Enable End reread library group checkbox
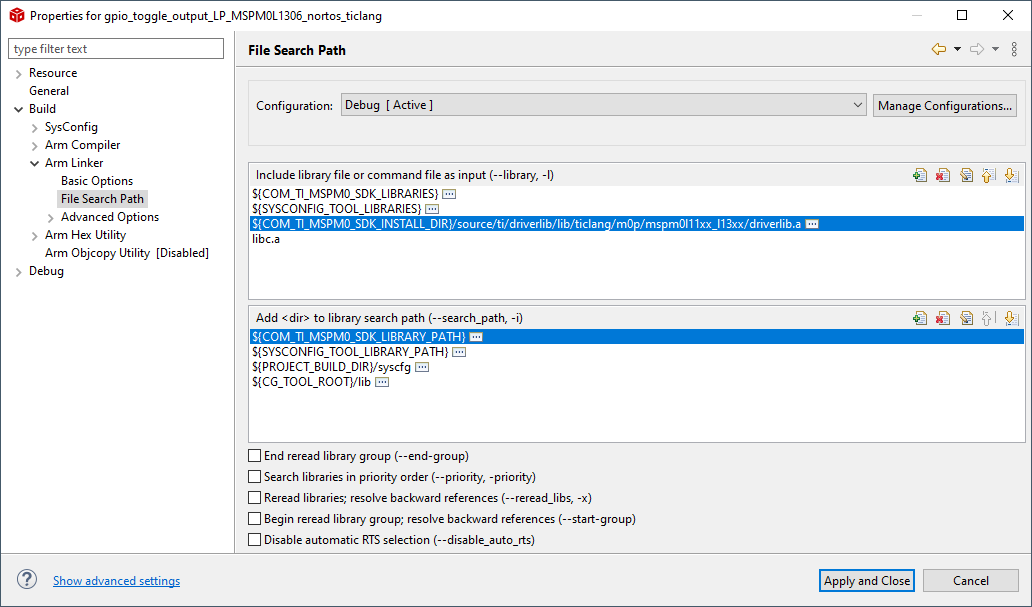 [254, 456]
